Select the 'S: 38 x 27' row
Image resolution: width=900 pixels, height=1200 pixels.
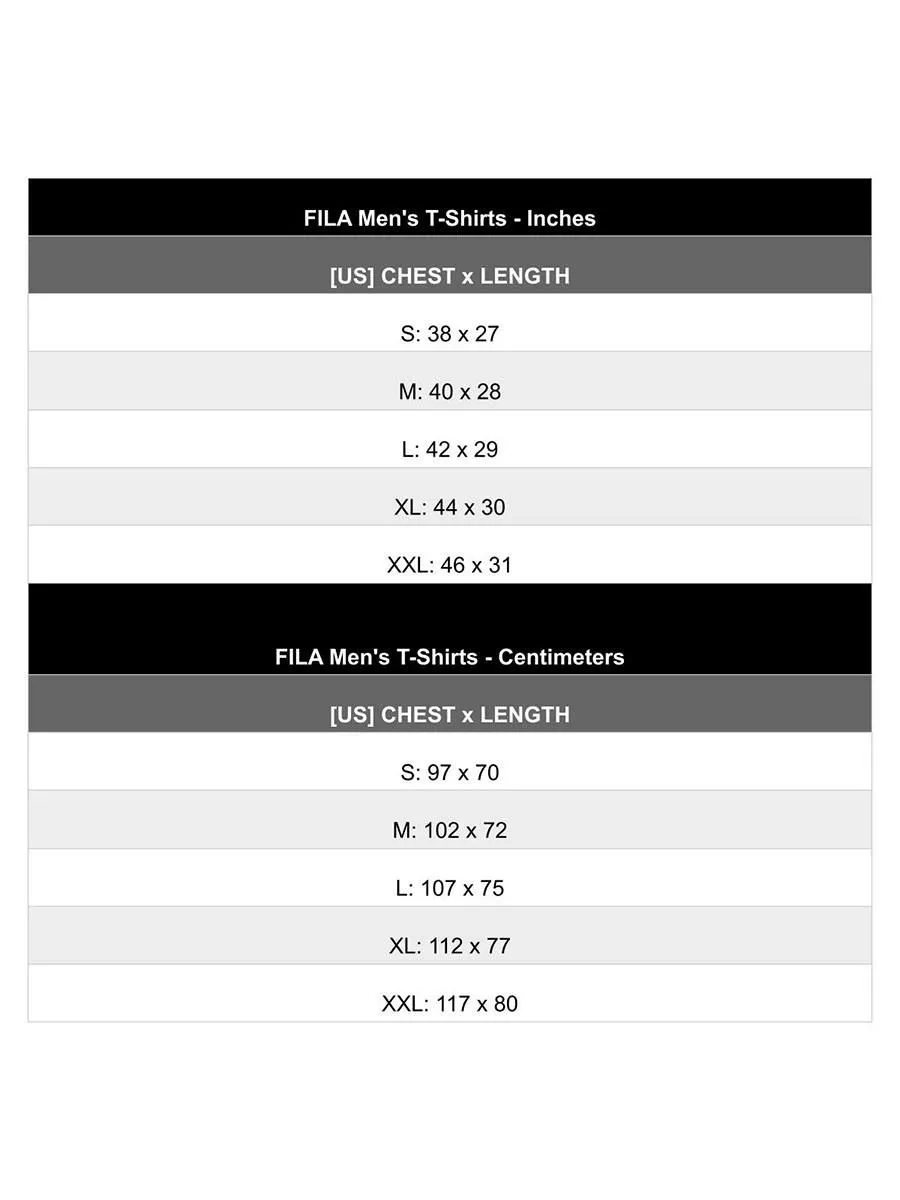pyautogui.click(x=449, y=334)
